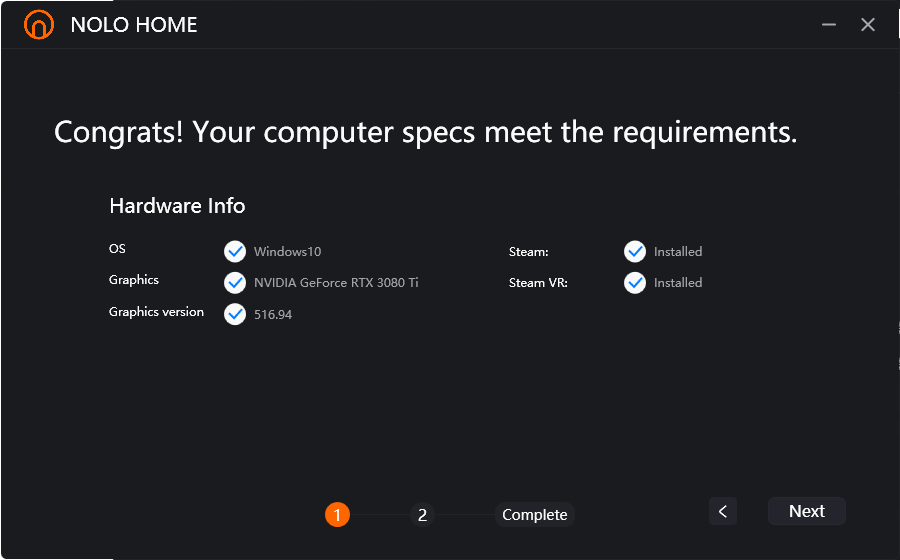Click the Congrats requirements message heading
The width and height of the screenshot is (900, 560).
click(425, 132)
